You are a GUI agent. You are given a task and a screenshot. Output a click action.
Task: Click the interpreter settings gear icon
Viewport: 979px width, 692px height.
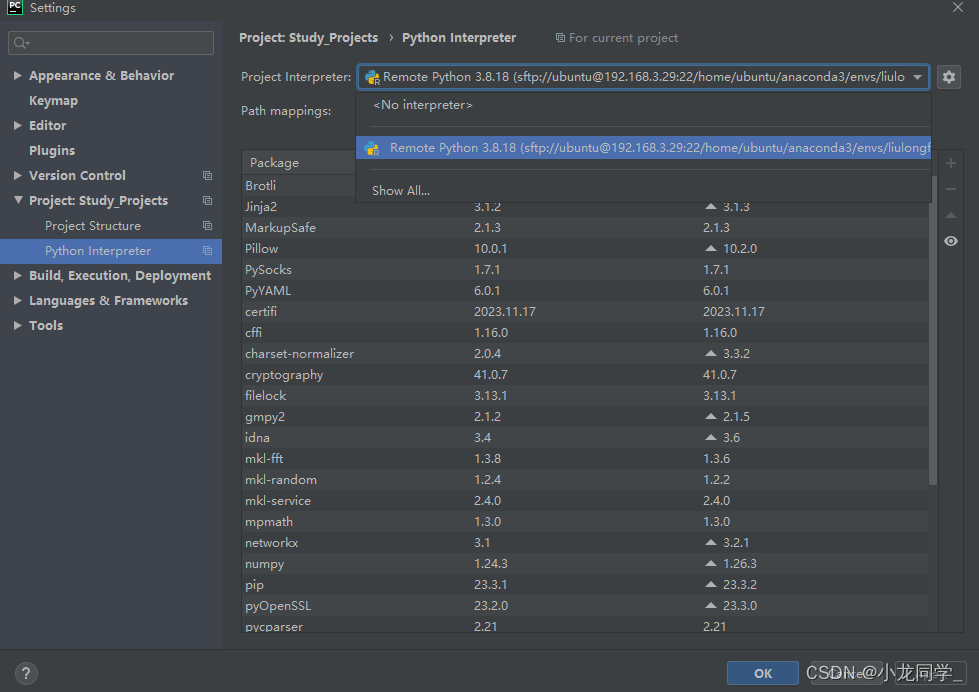point(948,77)
